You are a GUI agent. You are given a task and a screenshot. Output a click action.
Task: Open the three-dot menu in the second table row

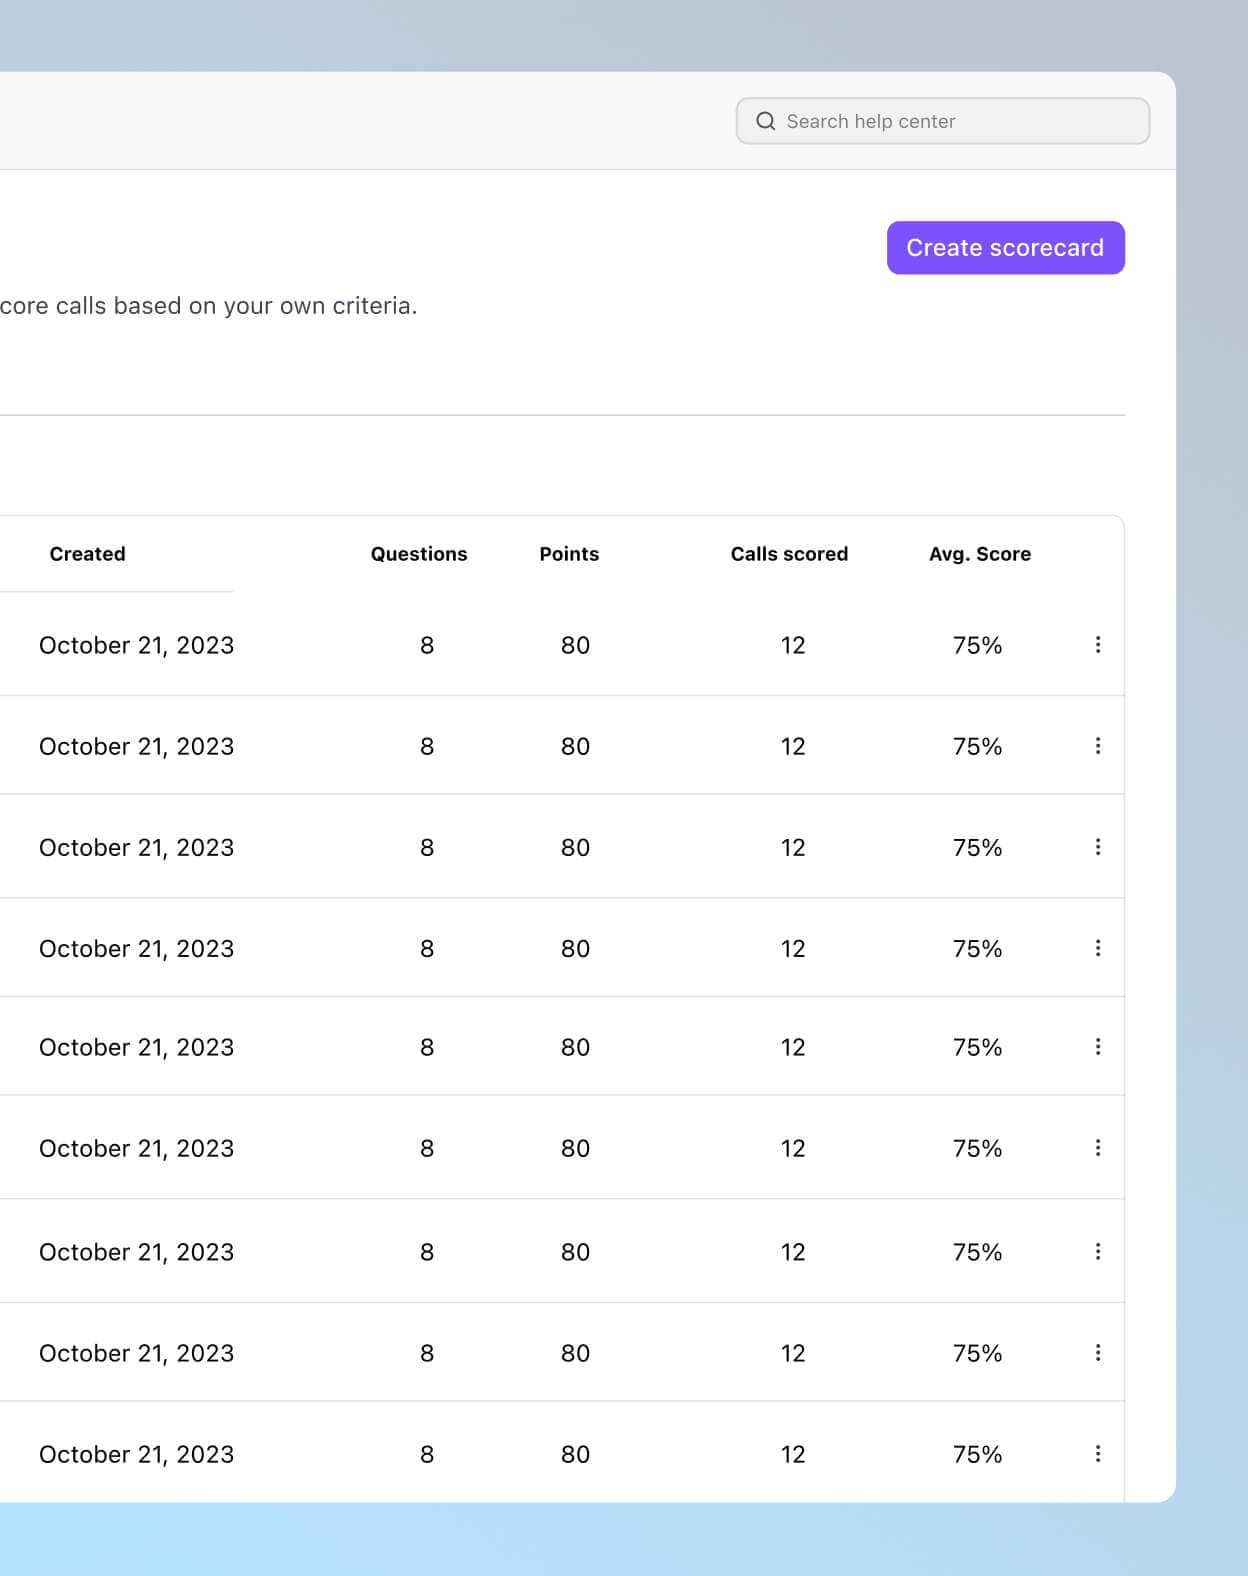(x=1098, y=746)
